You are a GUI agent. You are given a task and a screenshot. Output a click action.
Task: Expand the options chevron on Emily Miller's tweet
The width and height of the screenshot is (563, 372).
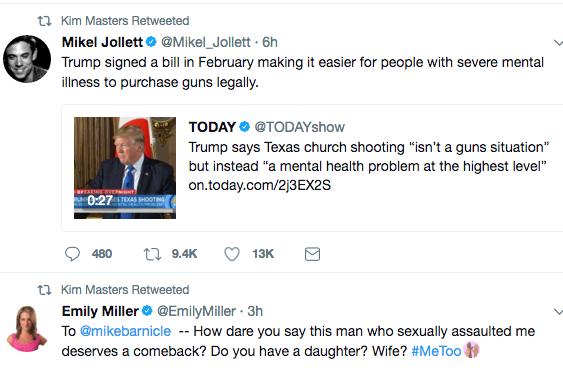tap(558, 311)
